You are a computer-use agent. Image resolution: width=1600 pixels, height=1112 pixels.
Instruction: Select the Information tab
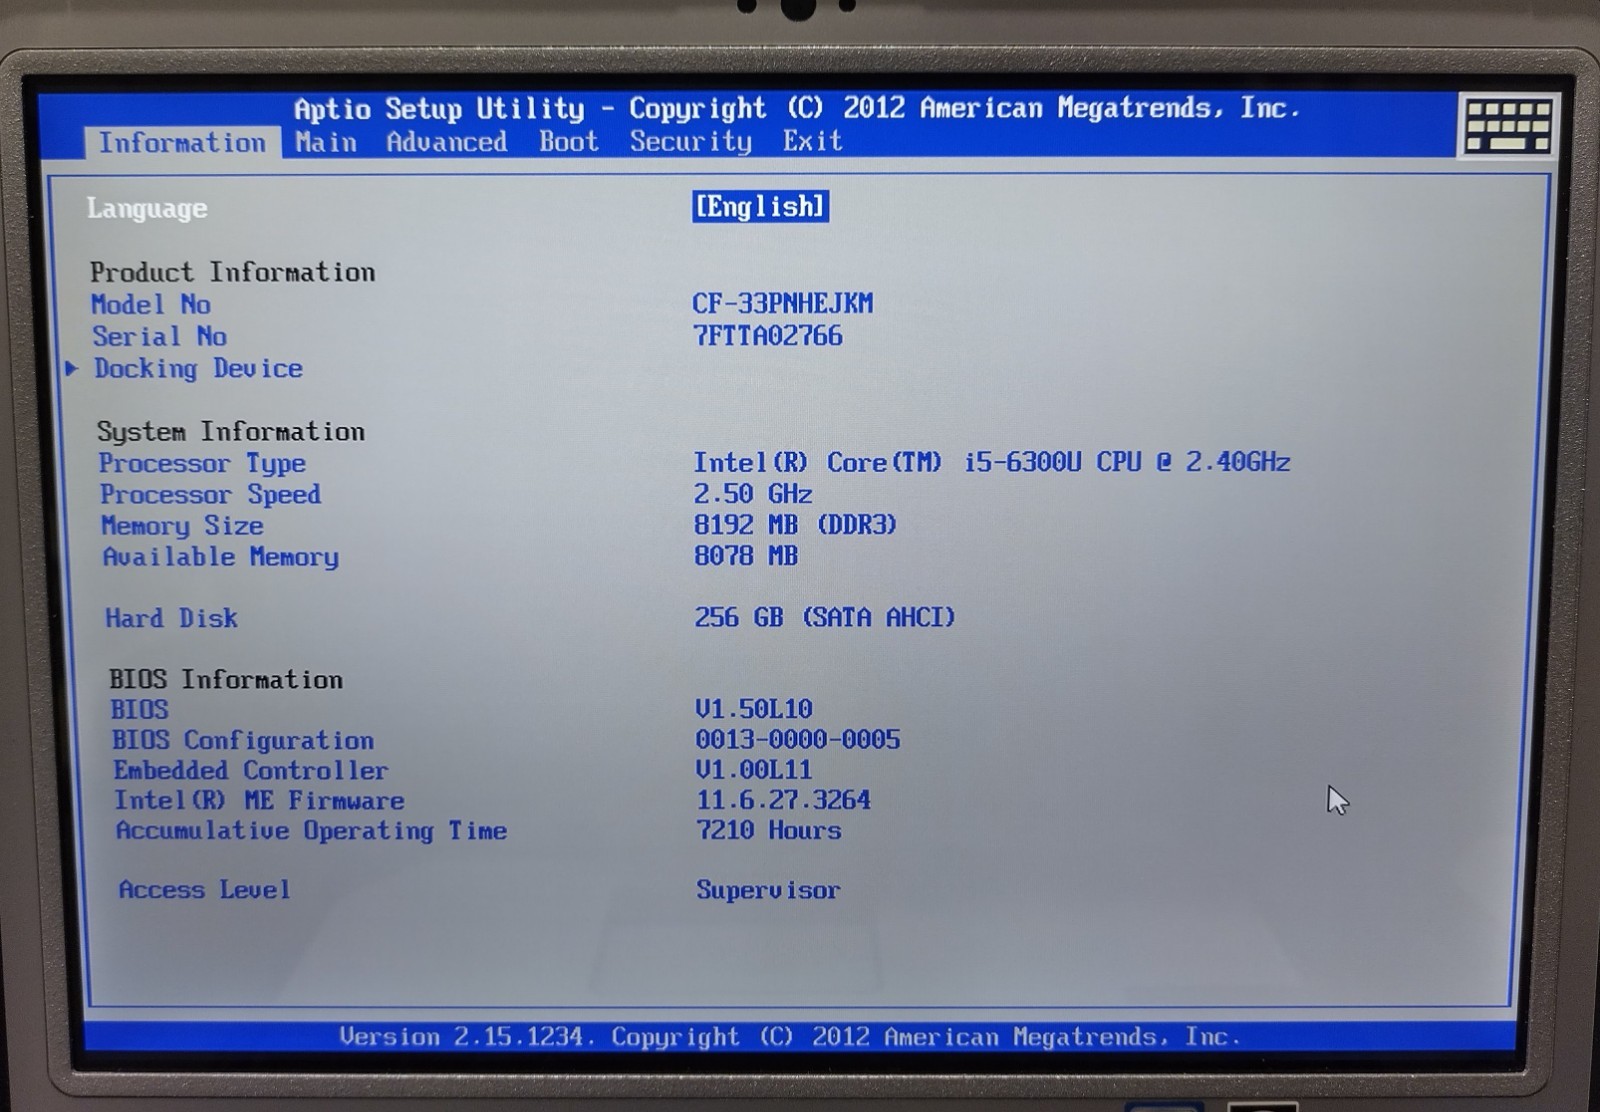click(x=182, y=143)
